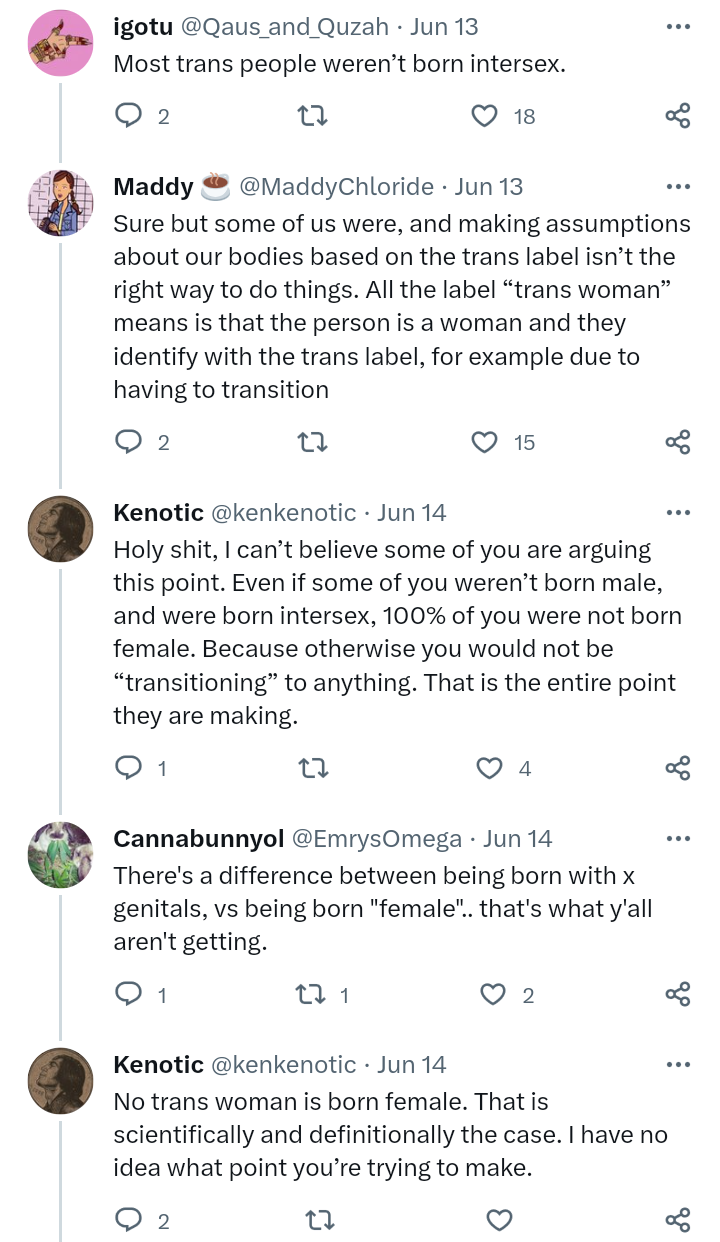Retweet Kenotic's first tweet with 4 likes
Viewport: 720px width, 1242px height.
(314, 768)
